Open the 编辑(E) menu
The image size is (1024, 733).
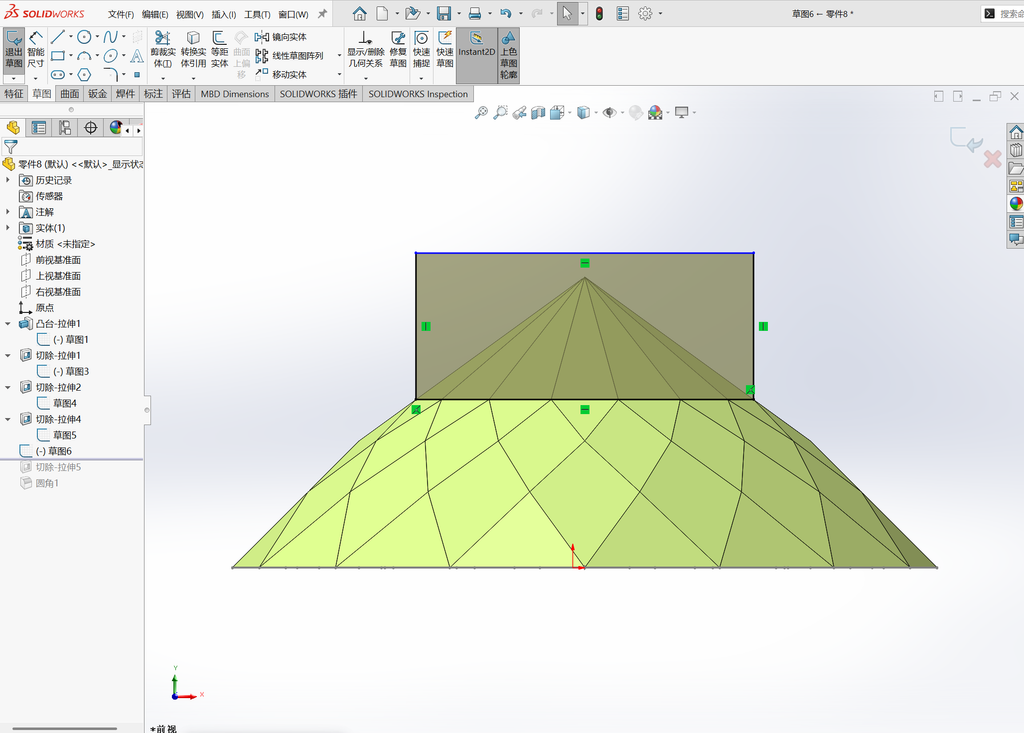155,14
